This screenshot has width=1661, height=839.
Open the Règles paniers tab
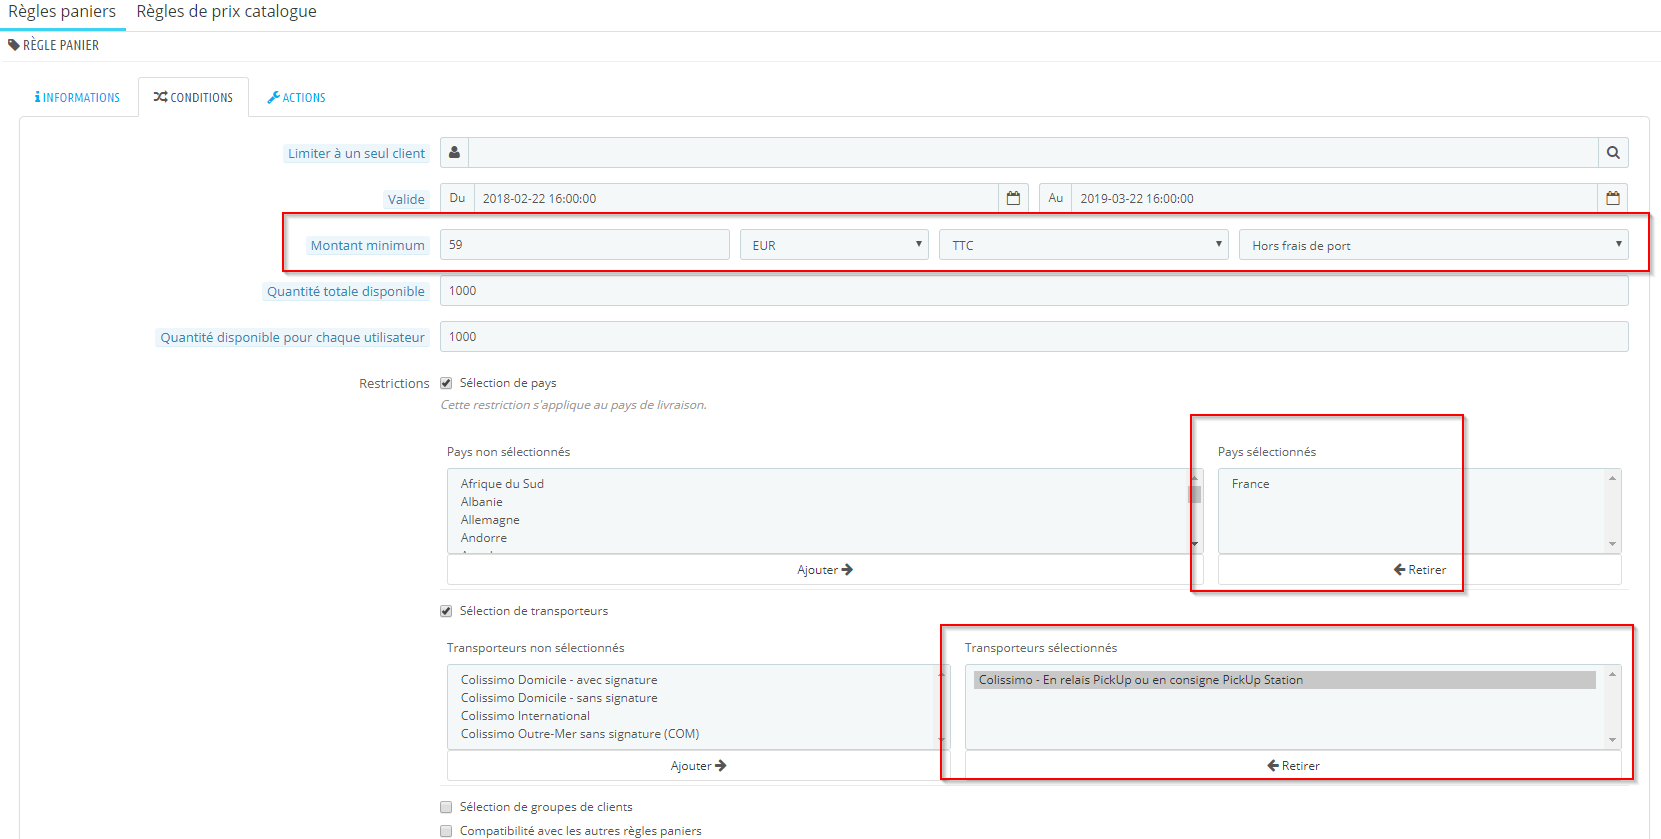point(62,12)
